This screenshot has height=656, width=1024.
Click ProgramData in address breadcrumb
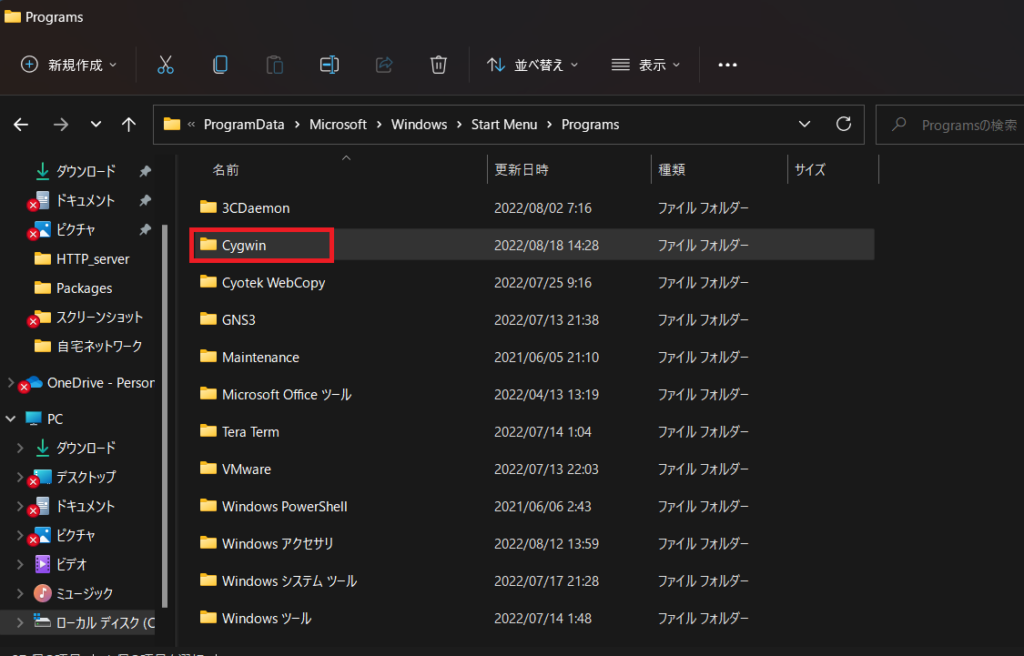pyautogui.click(x=244, y=124)
